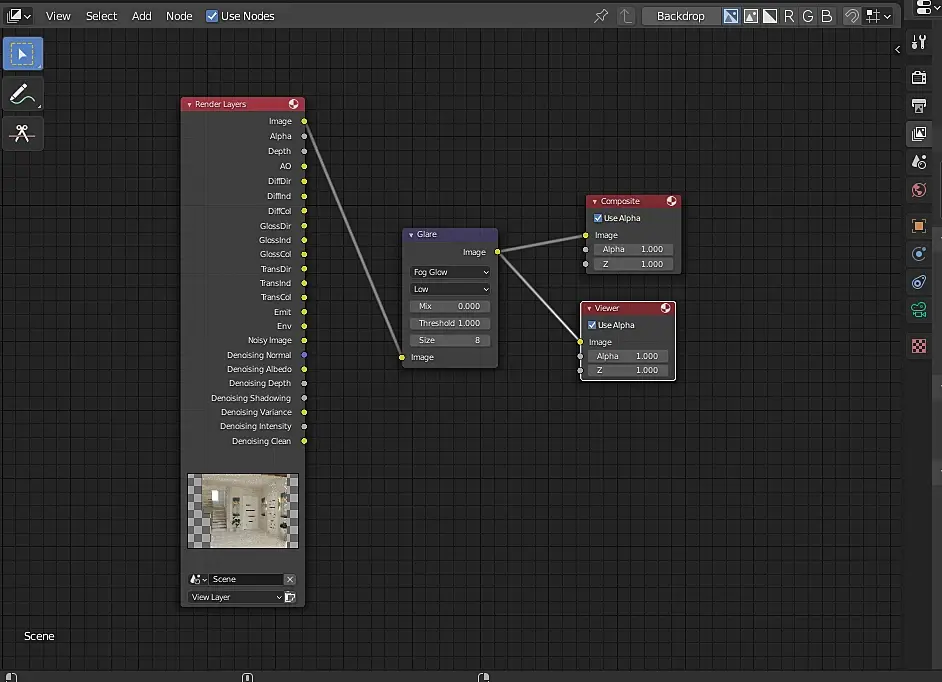Click the Backdrop button
This screenshot has width=942, height=682.
(680, 16)
